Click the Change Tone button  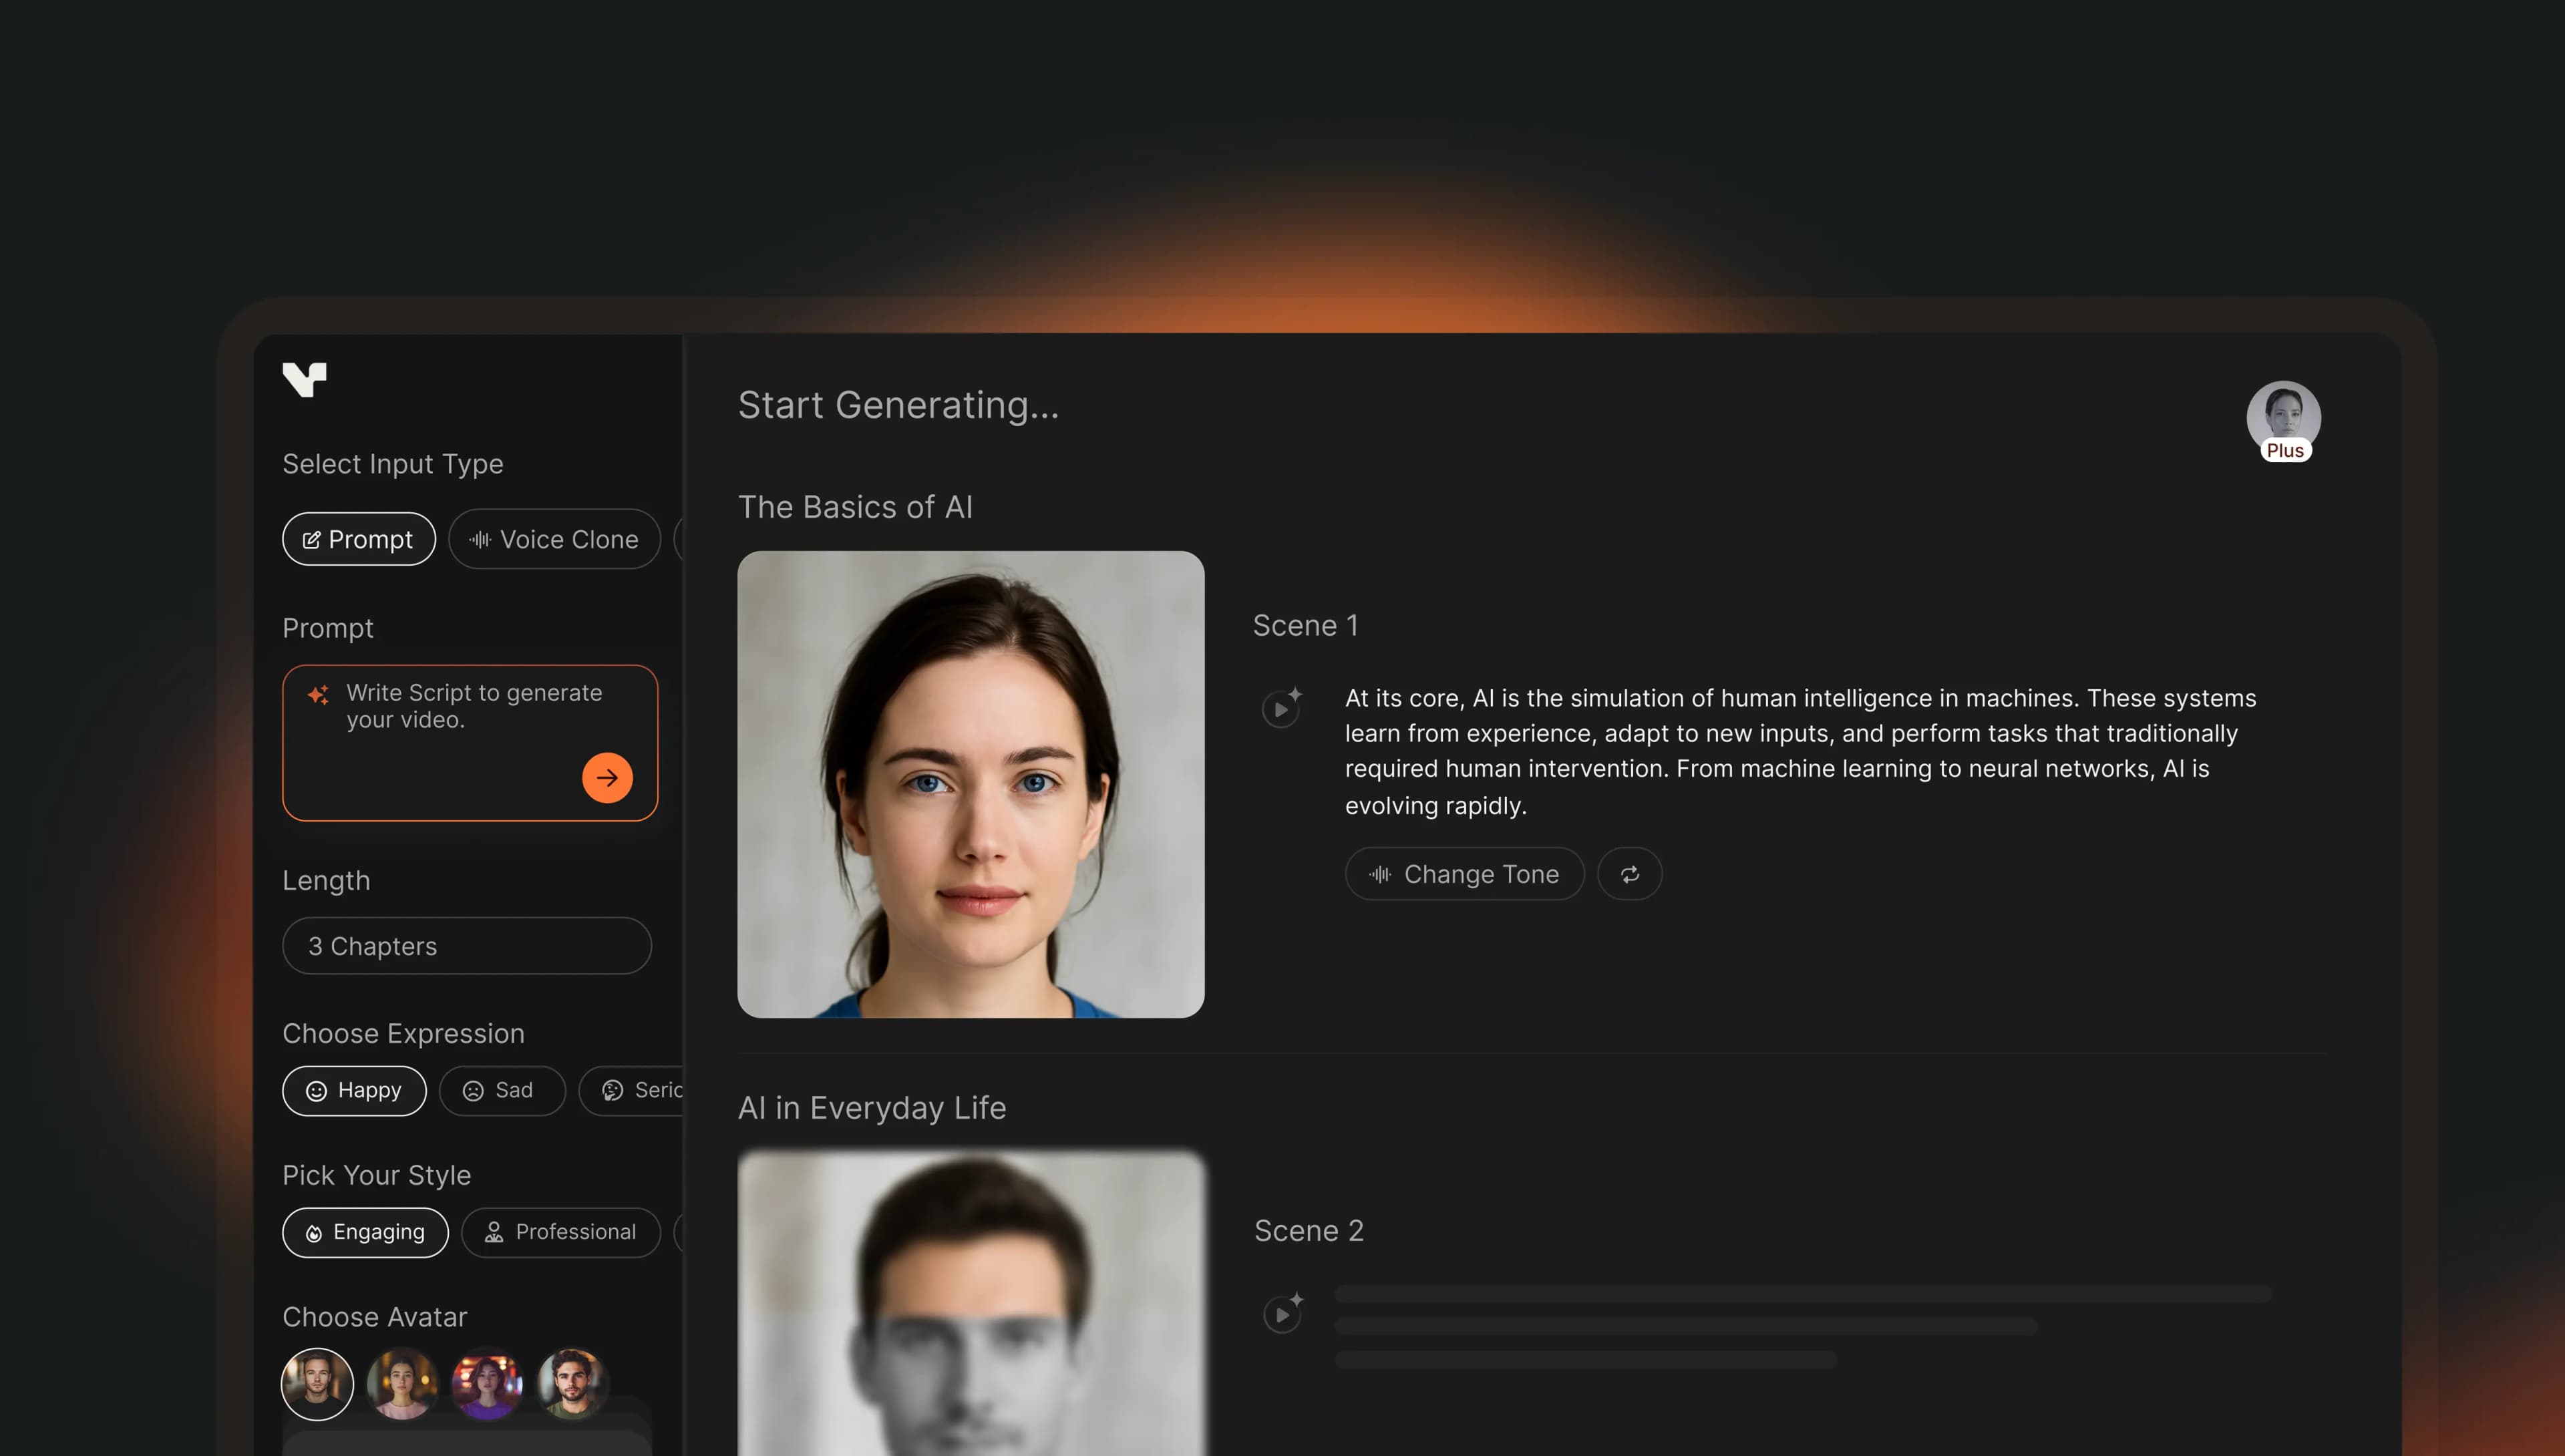[x=1464, y=873]
